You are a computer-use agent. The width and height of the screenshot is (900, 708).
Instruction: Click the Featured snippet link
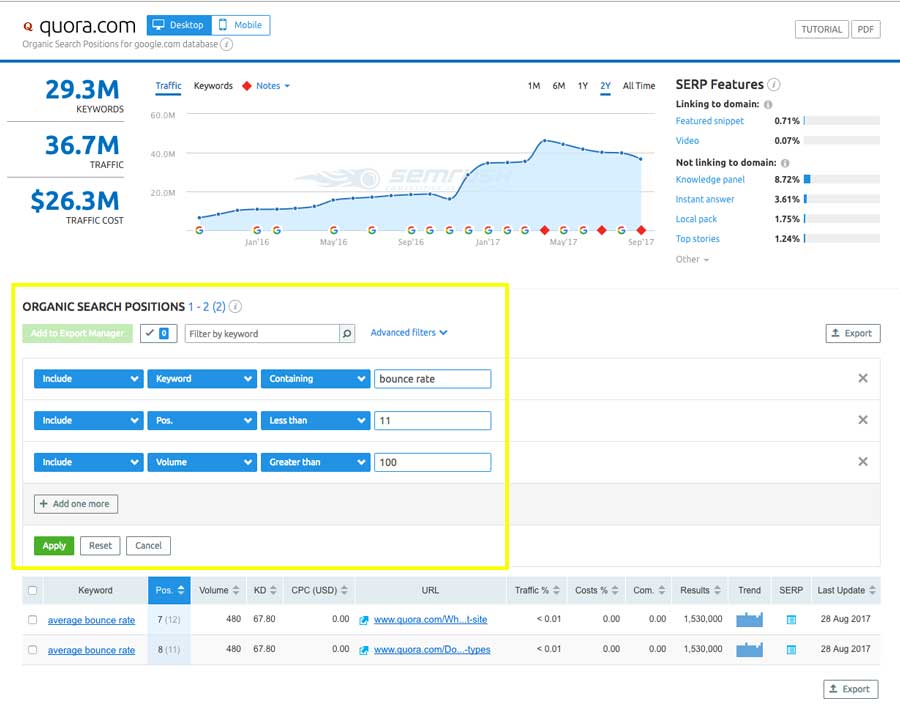pos(709,121)
